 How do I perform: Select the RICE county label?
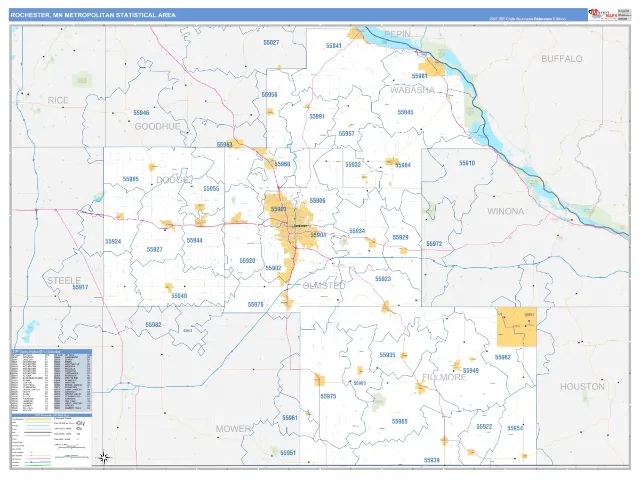tap(58, 100)
